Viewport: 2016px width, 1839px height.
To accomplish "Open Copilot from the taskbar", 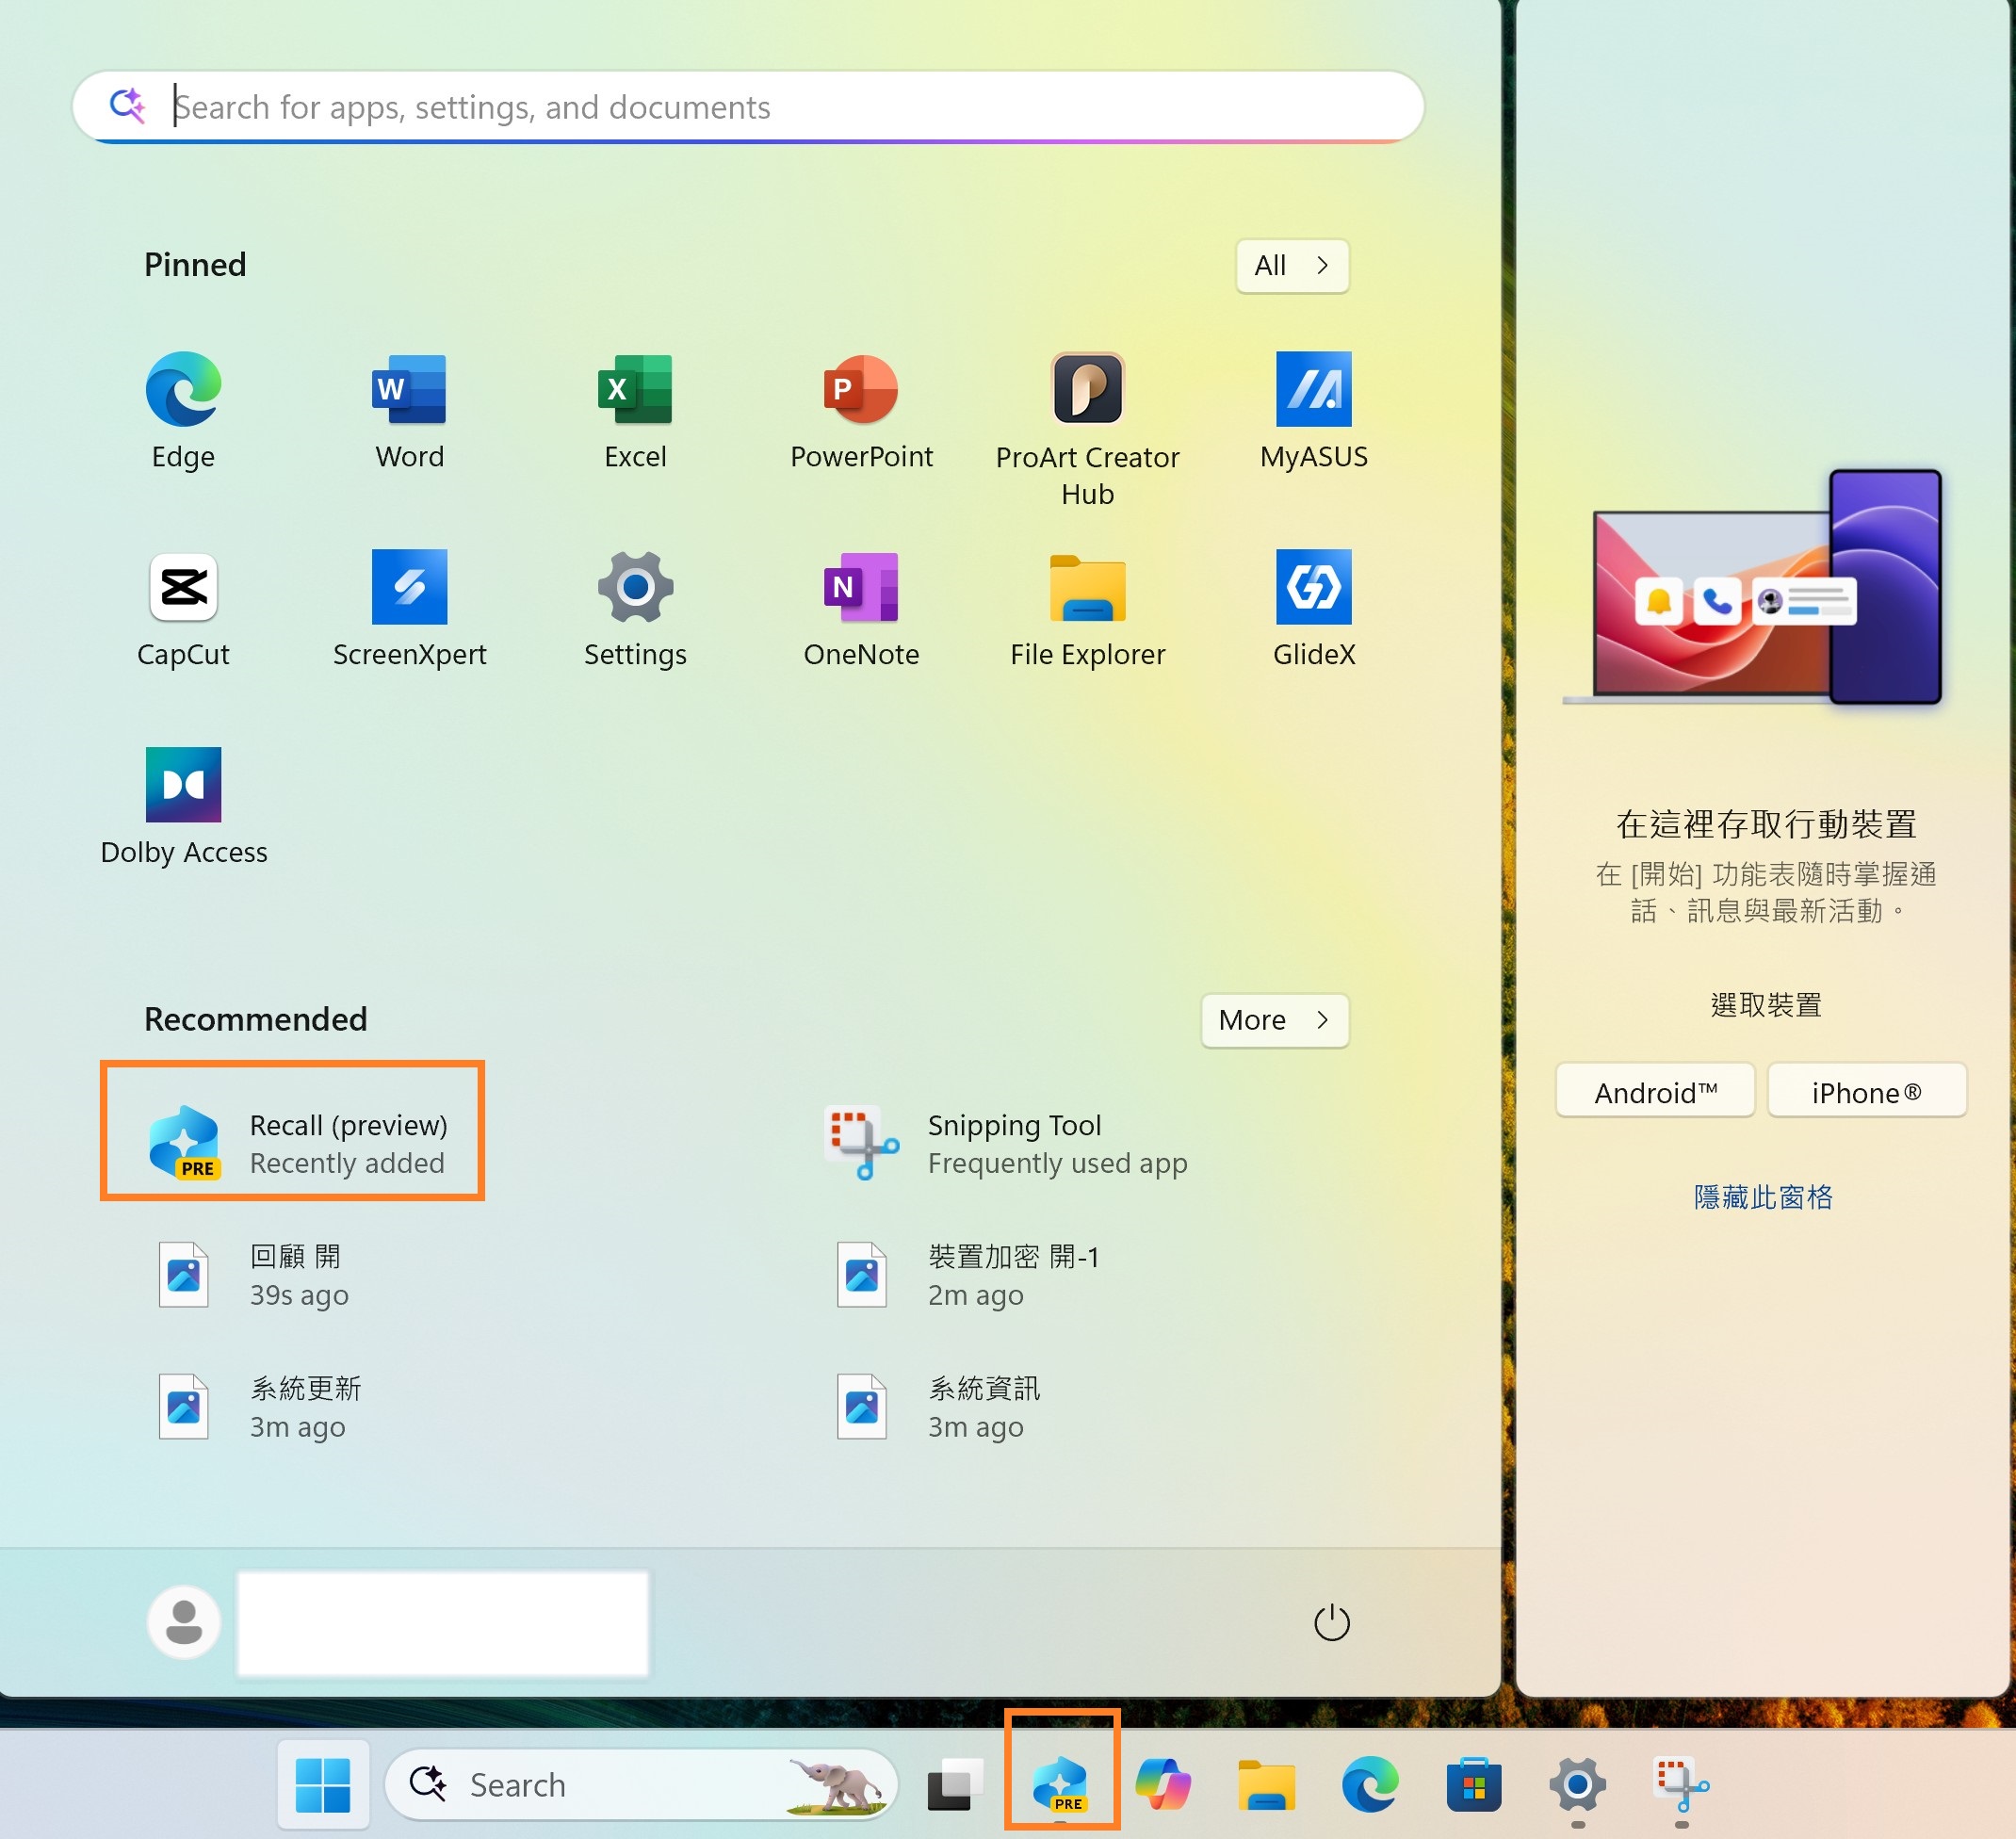I will point(1163,1784).
